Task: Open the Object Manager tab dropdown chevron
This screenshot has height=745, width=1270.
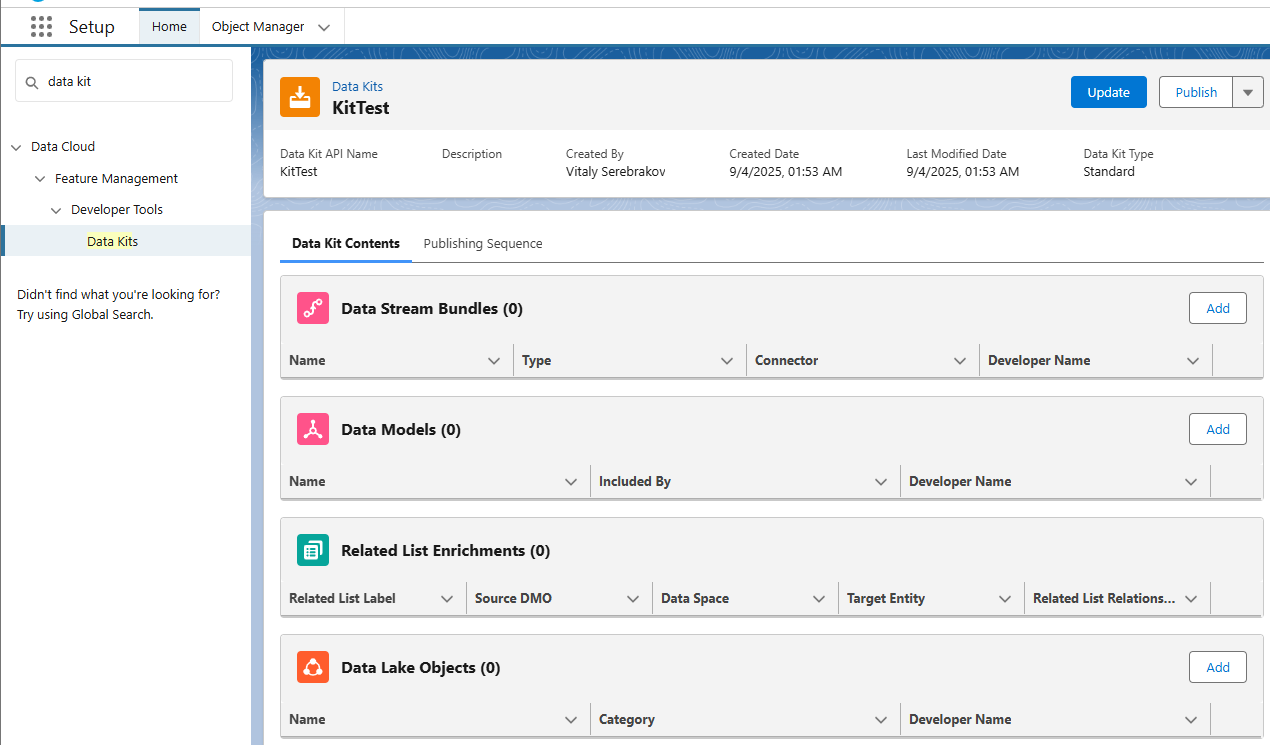Action: click(x=323, y=28)
